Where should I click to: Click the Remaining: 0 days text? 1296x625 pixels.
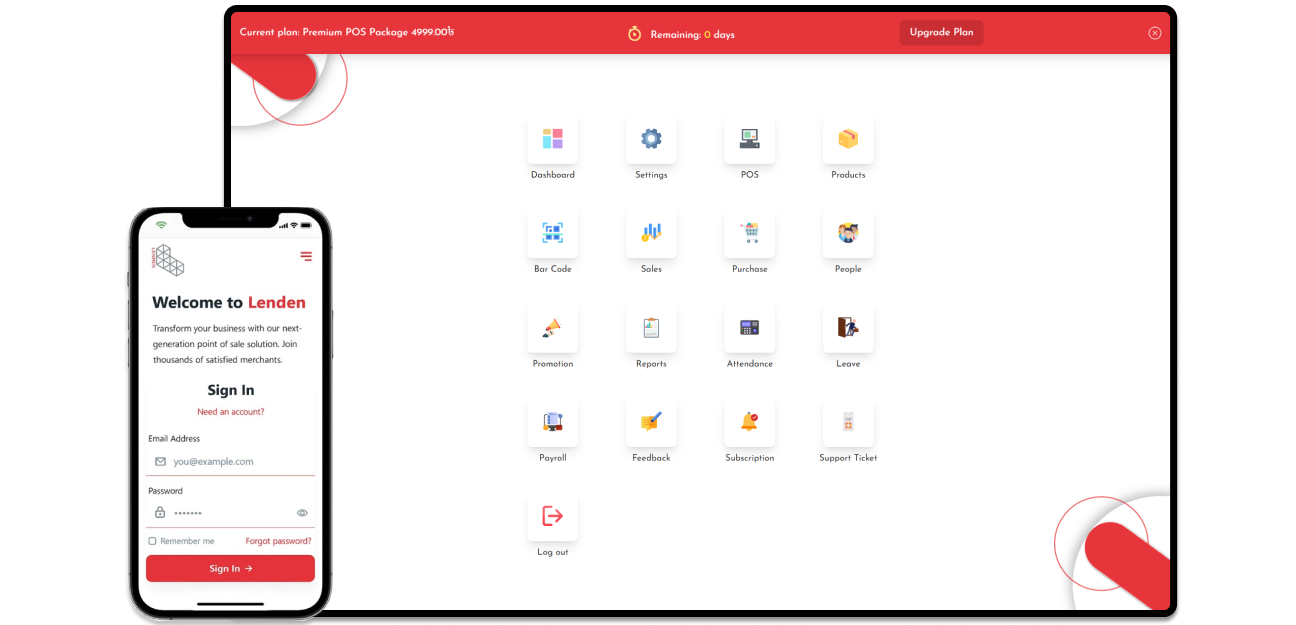click(693, 35)
